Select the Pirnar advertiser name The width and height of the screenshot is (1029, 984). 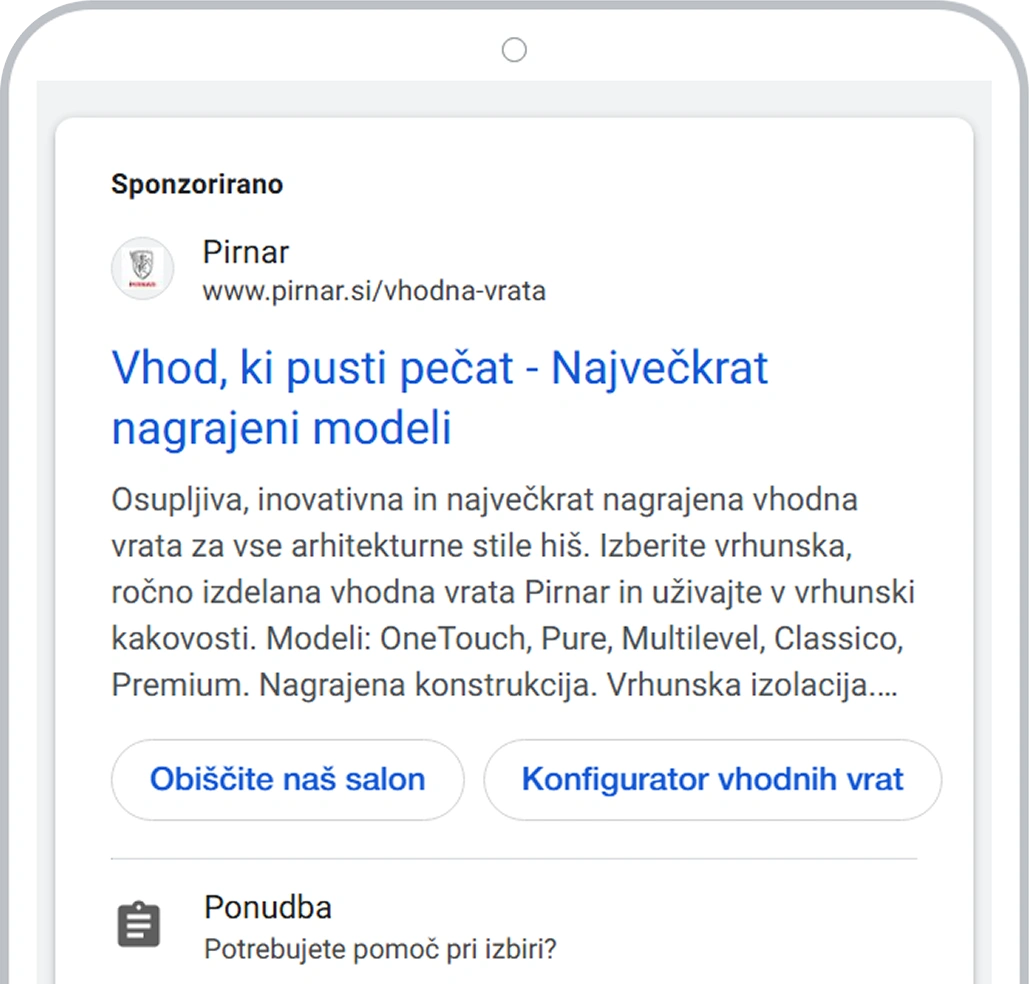(245, 252)
